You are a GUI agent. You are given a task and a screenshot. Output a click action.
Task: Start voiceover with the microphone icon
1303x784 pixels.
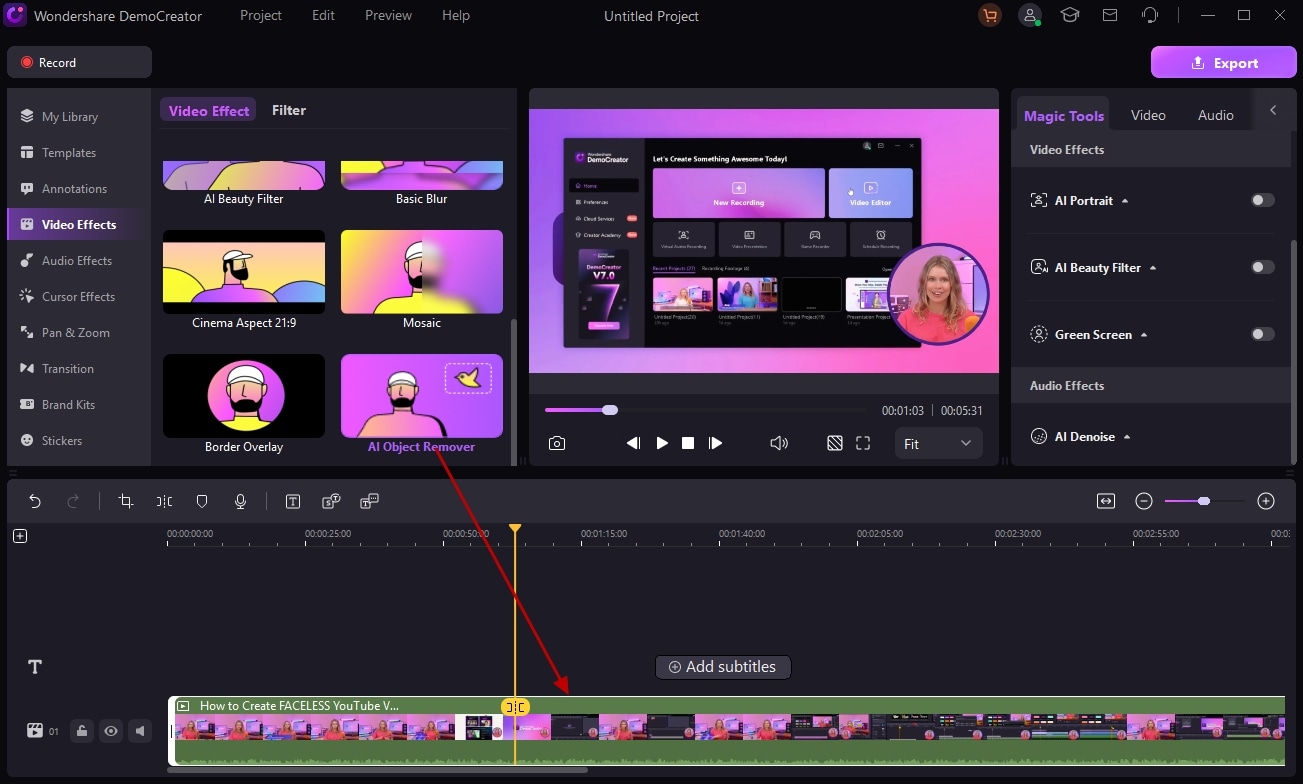tap(240, 501)
